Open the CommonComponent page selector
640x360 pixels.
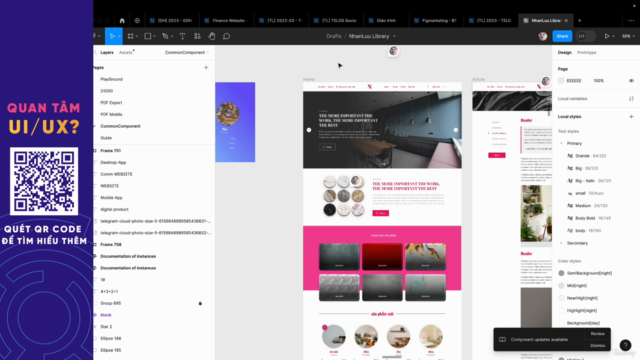(187, 53)
